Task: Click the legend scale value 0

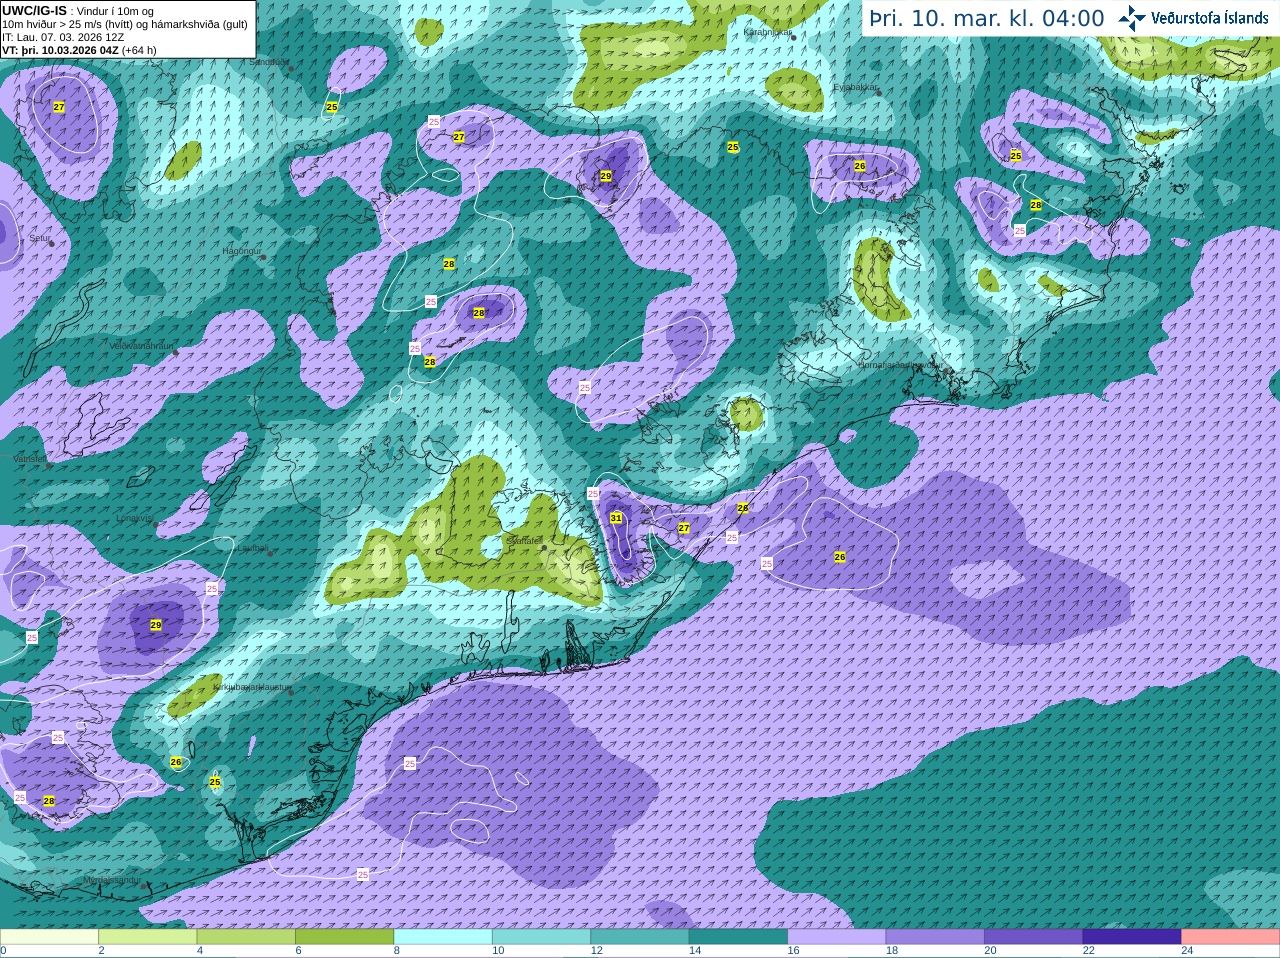Action: (3, 951)
